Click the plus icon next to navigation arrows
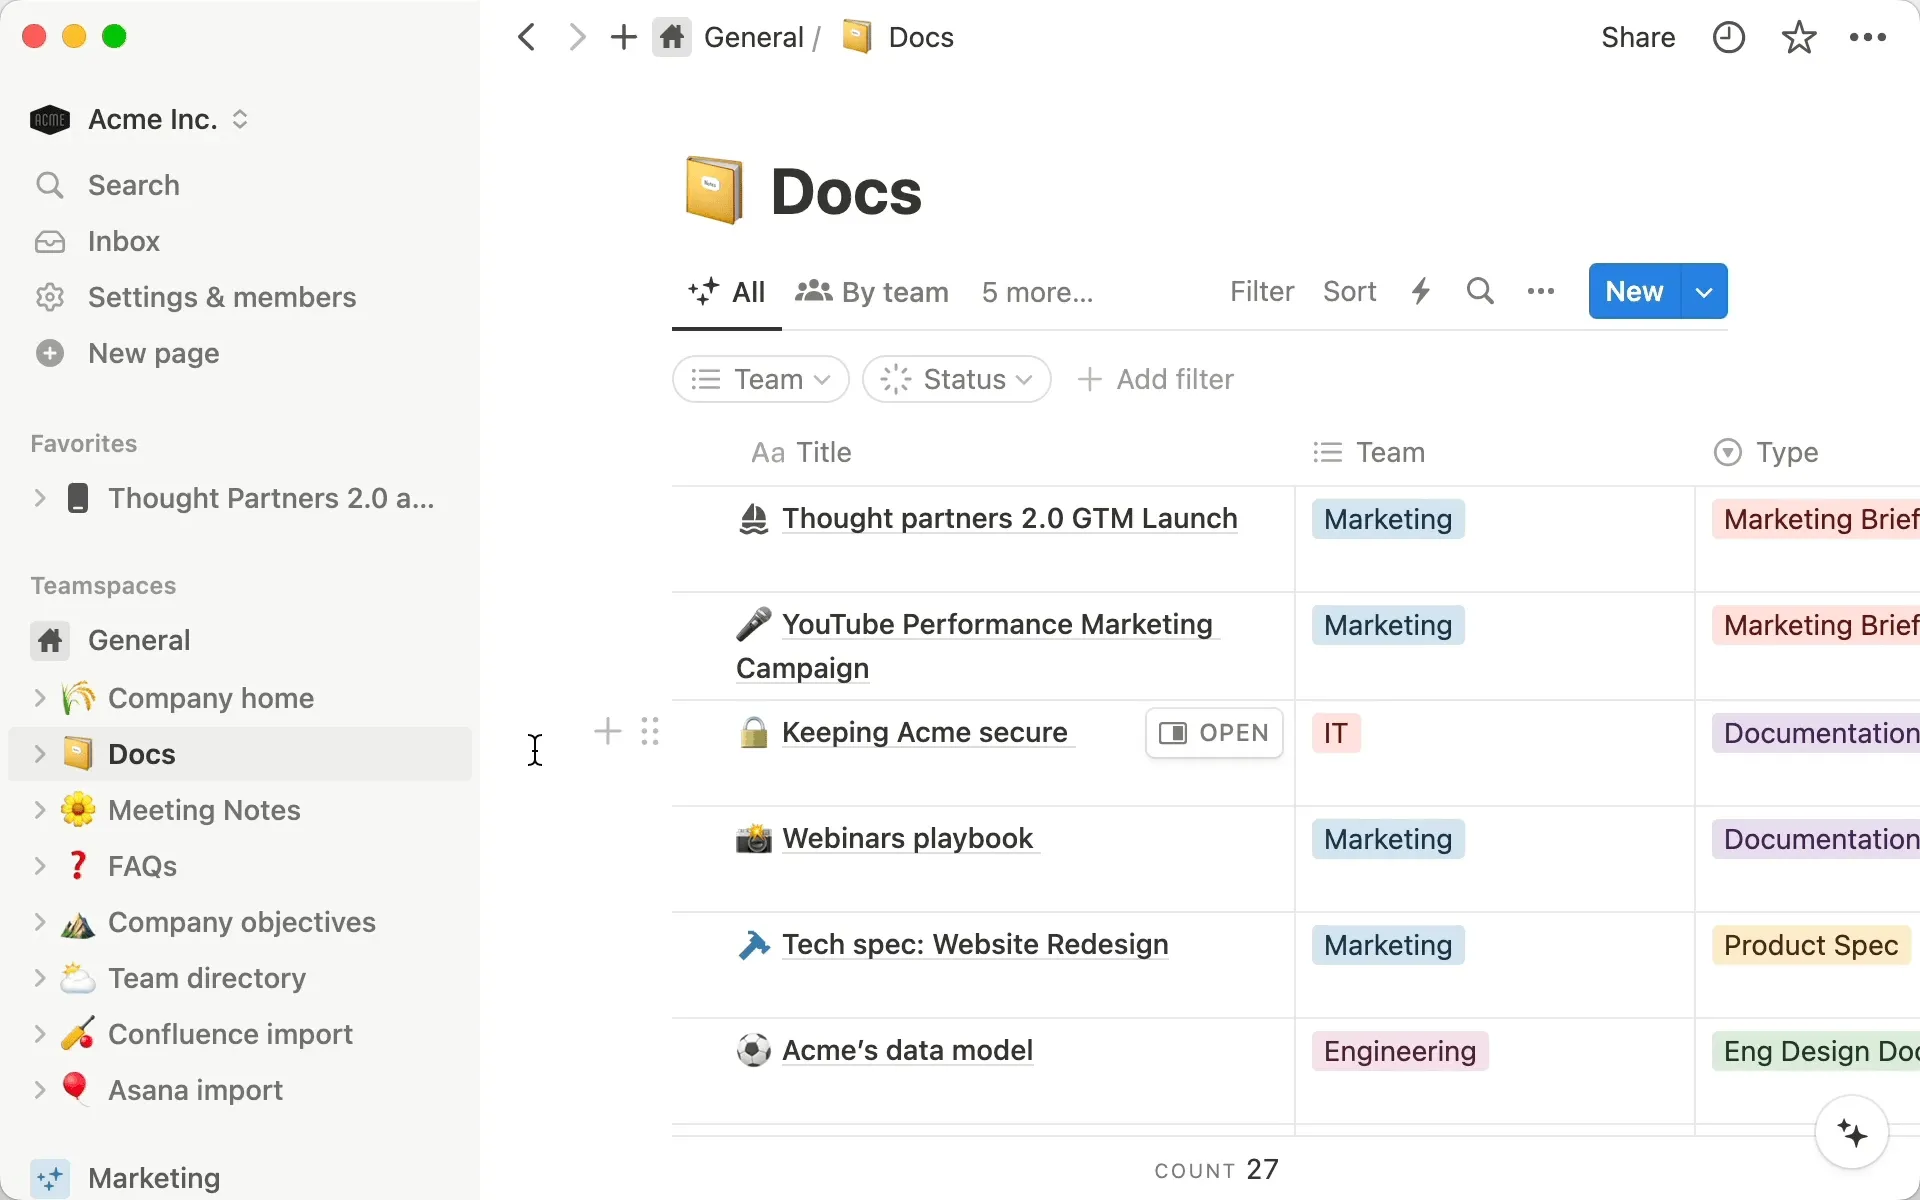This screenshot has height=1200, width=1920. click(x=623, y=38)
